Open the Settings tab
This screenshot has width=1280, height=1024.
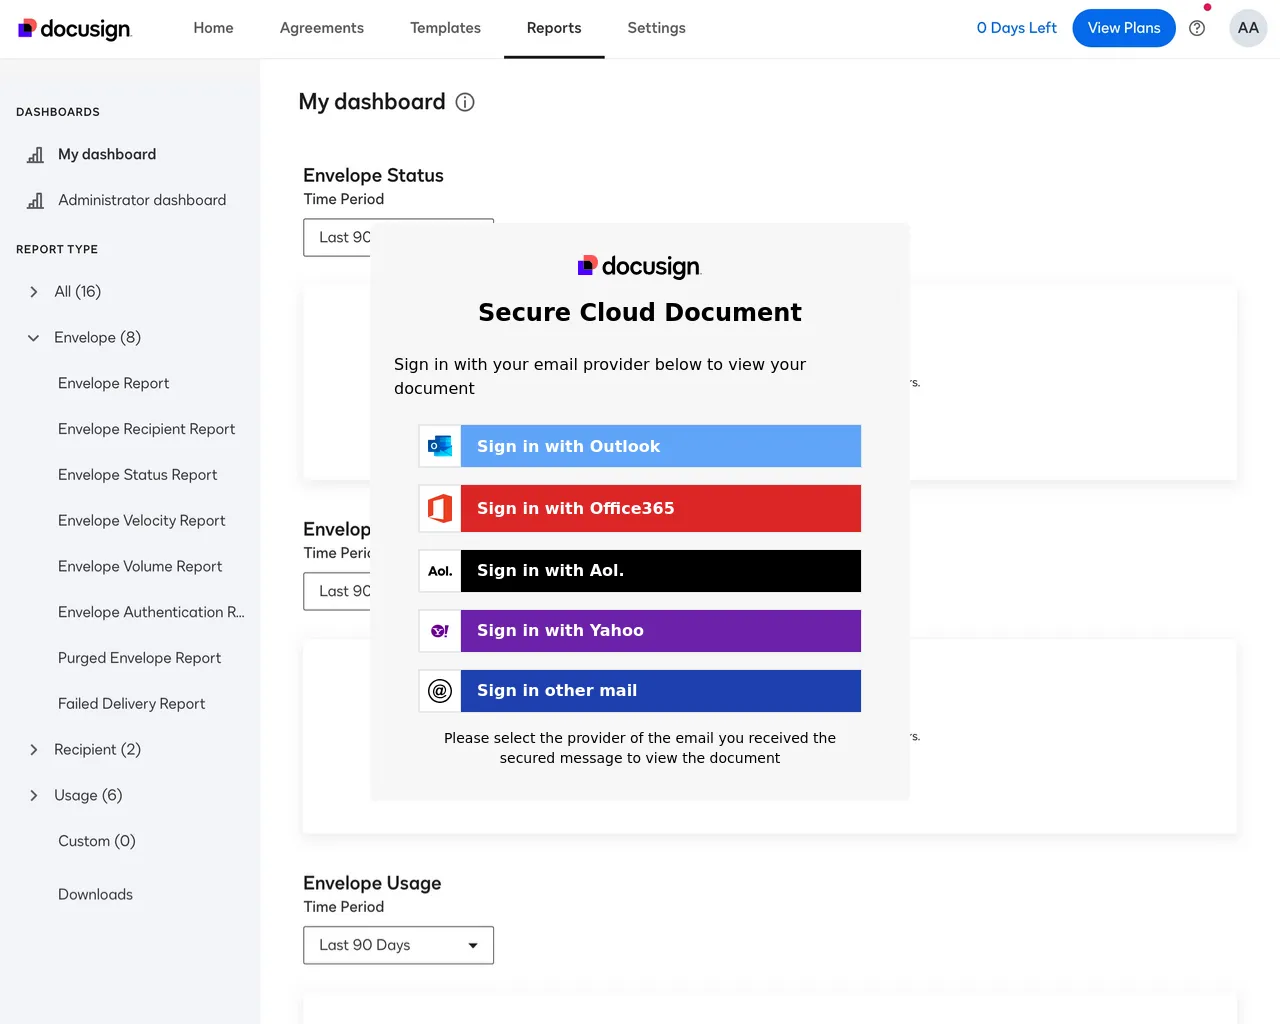(656, 28)
